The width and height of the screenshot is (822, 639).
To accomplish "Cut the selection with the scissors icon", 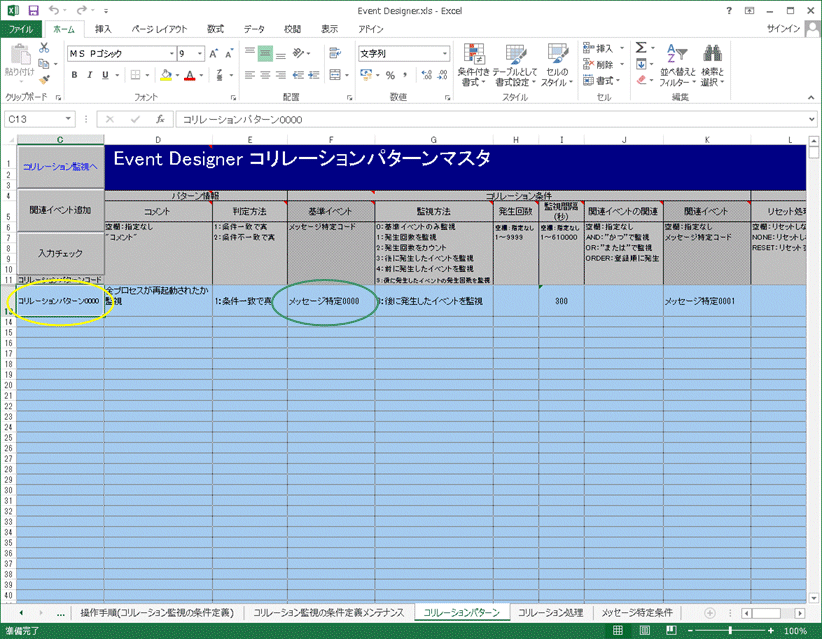I will [44, 48].
